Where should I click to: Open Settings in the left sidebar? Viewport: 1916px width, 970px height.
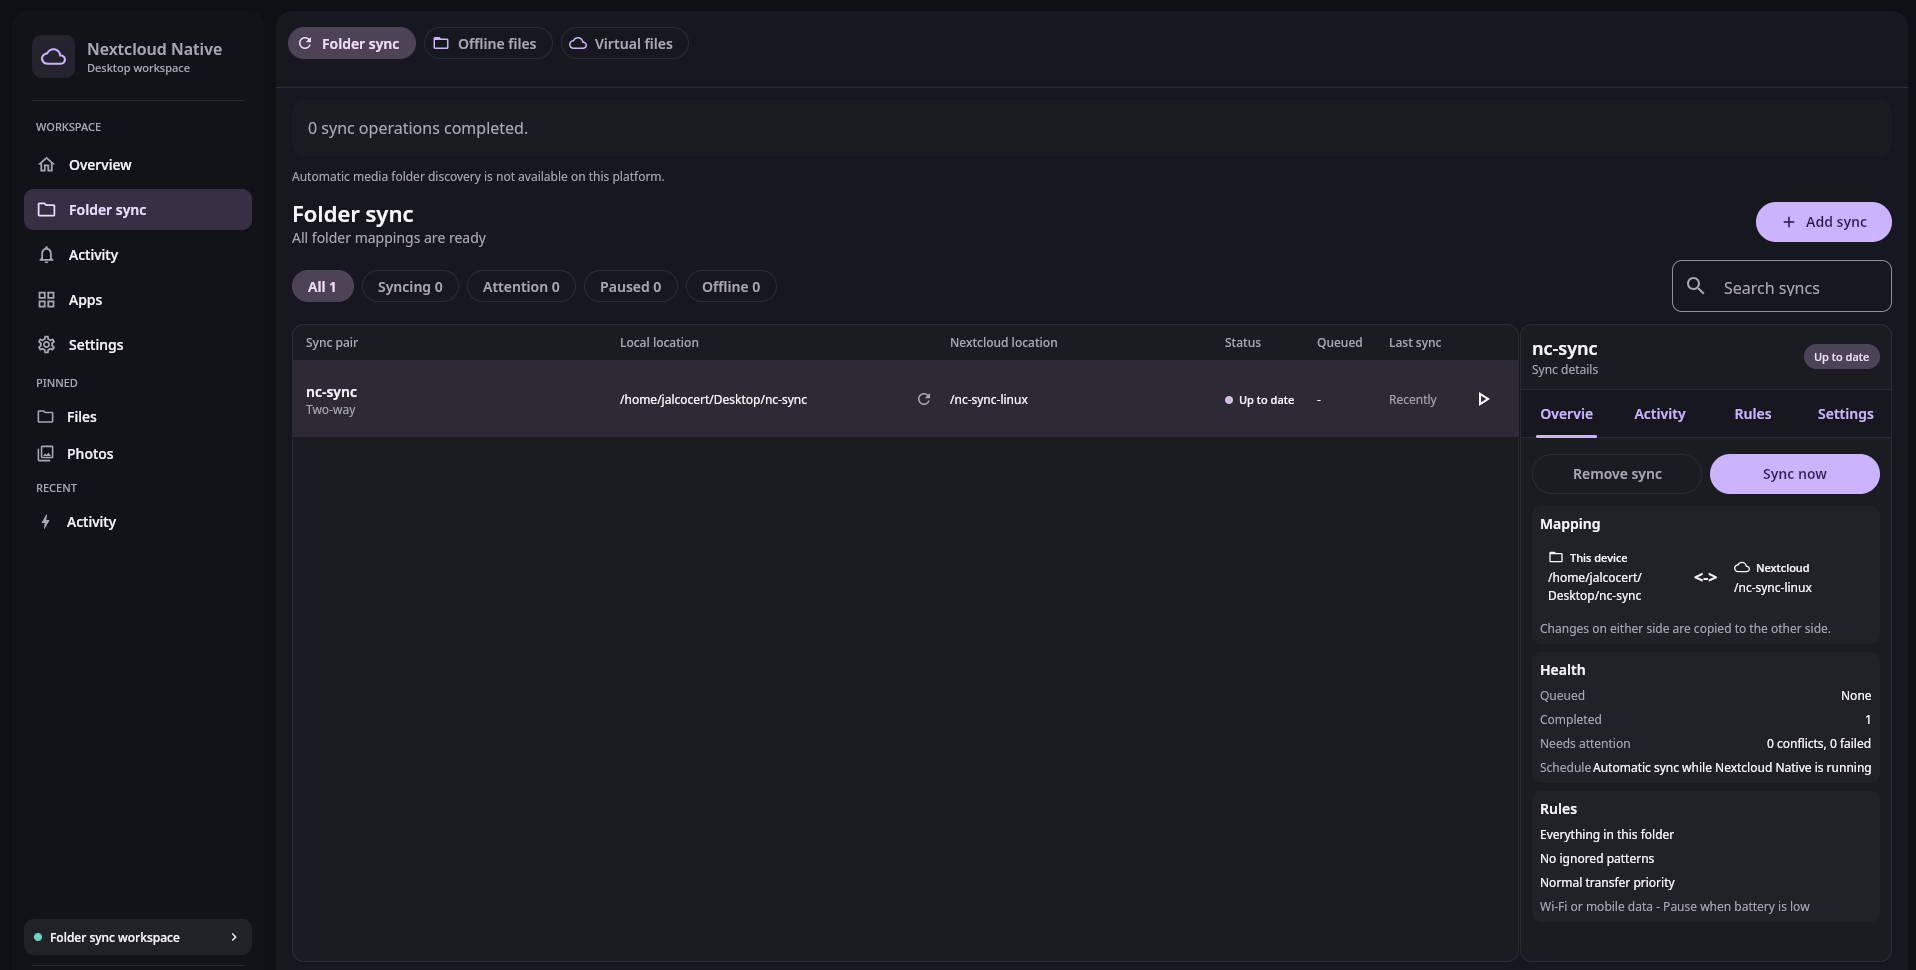(138, 345)
